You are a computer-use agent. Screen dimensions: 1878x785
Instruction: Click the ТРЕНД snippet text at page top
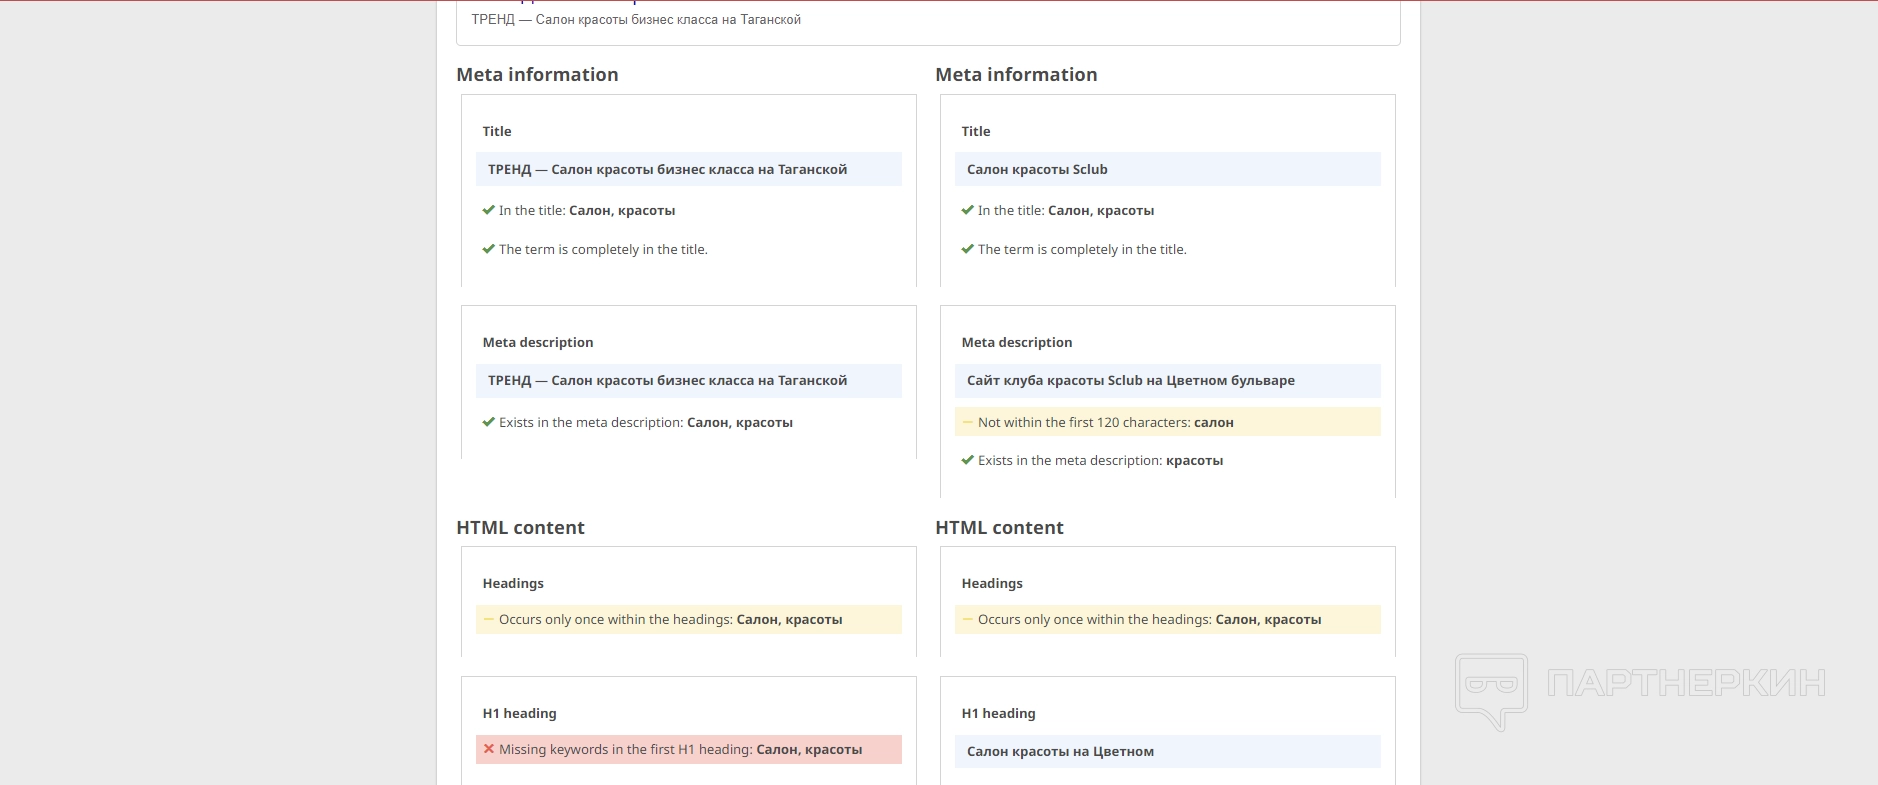(x=636, y=19)
